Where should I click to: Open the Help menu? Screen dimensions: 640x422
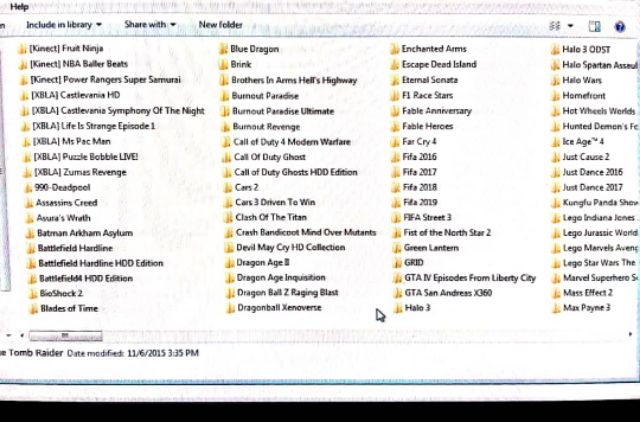[19, 6]
